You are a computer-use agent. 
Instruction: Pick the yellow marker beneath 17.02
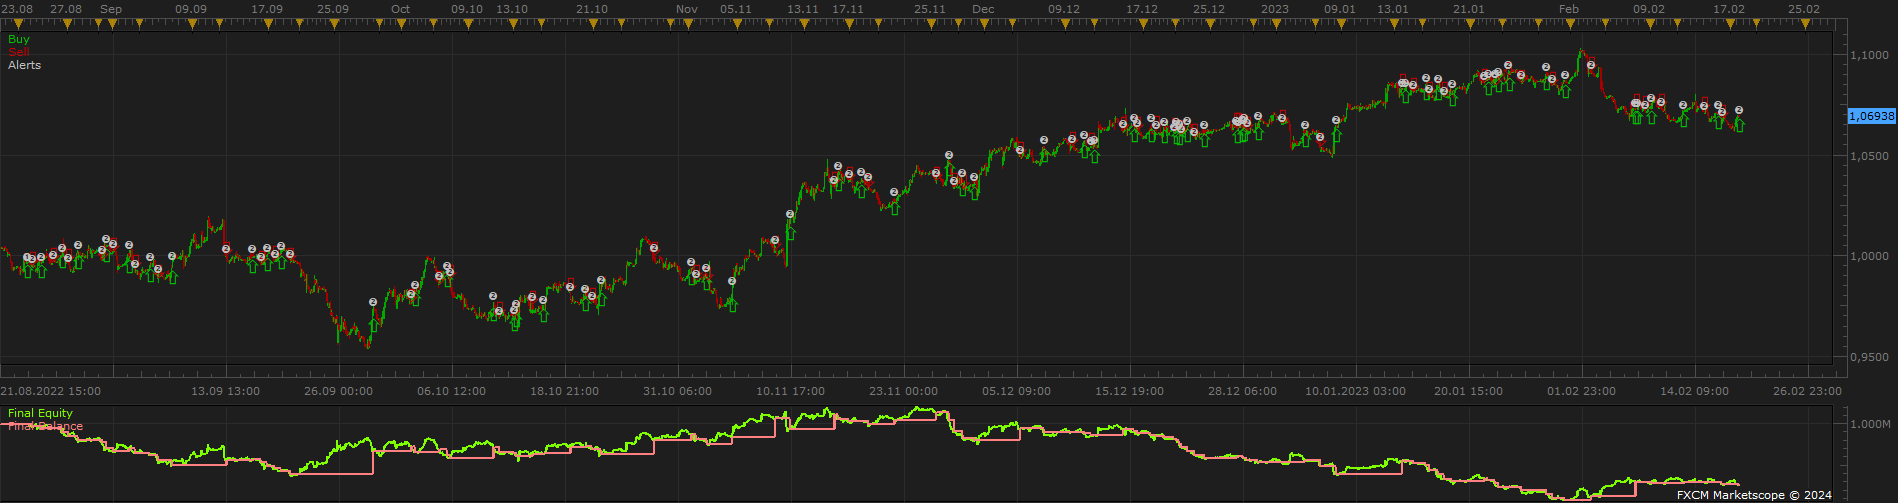pos(1730,23)
